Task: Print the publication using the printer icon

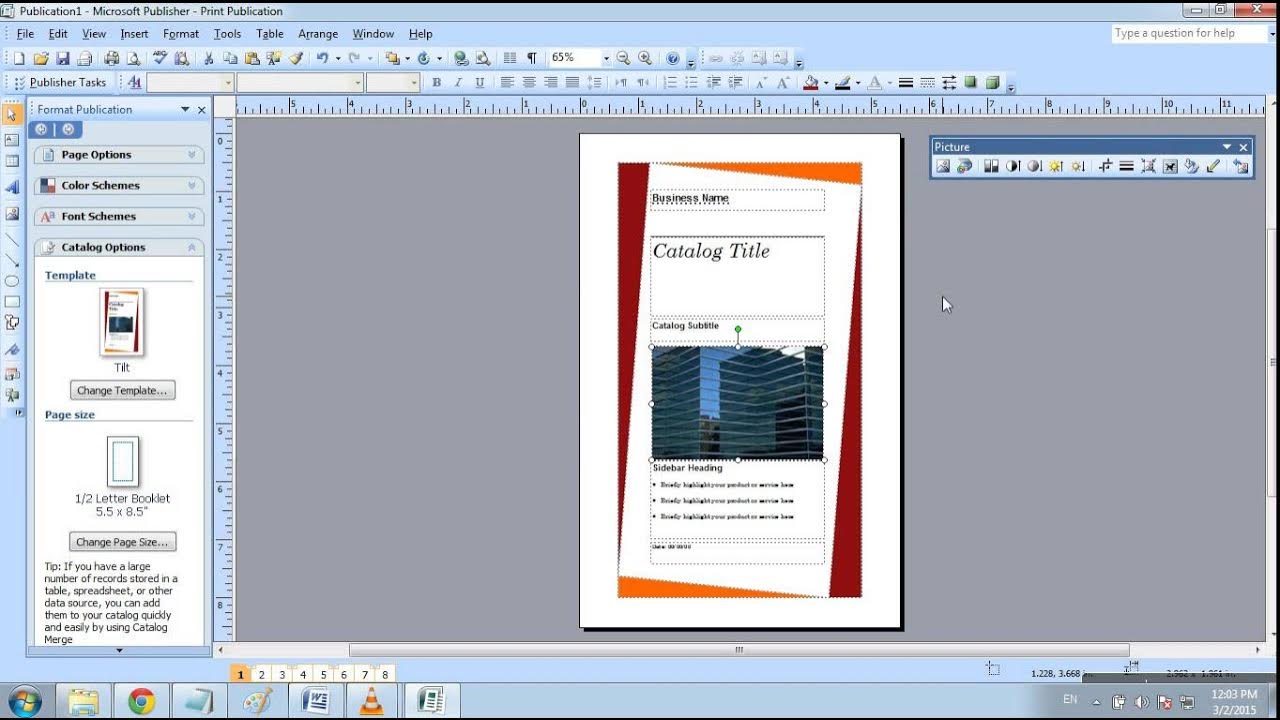Action: click(111, 58)
